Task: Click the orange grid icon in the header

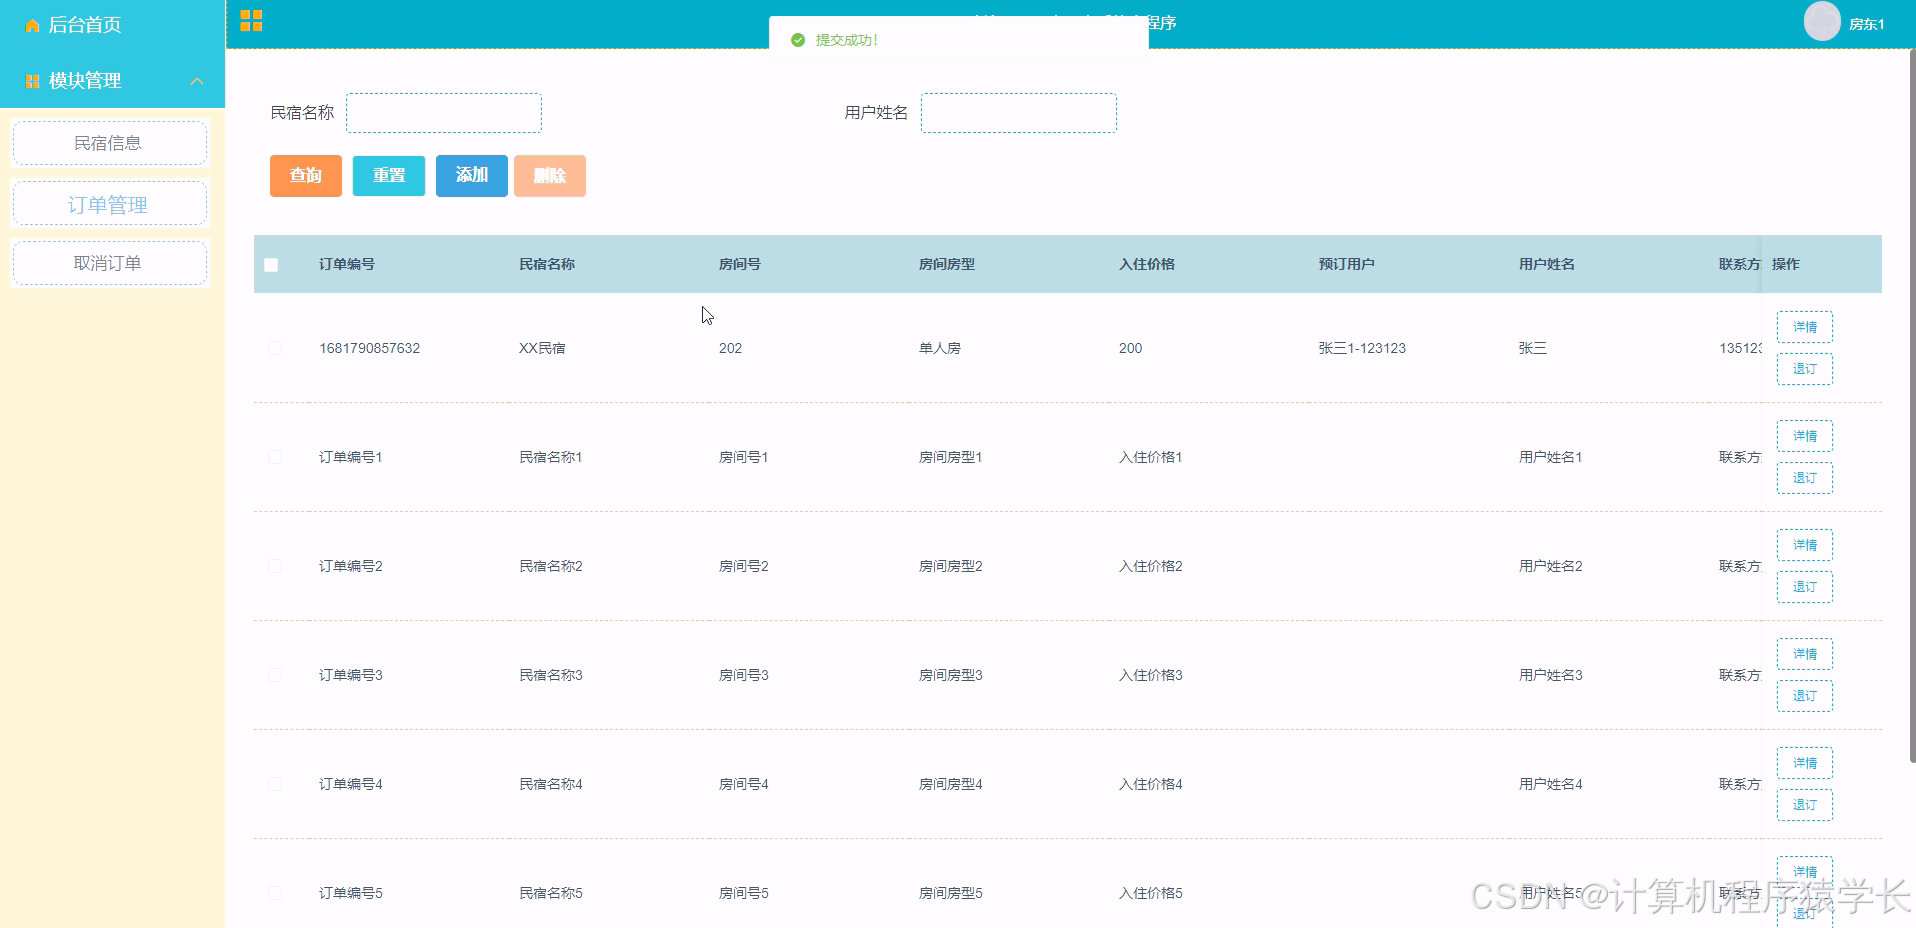Action: coord(251,21)
